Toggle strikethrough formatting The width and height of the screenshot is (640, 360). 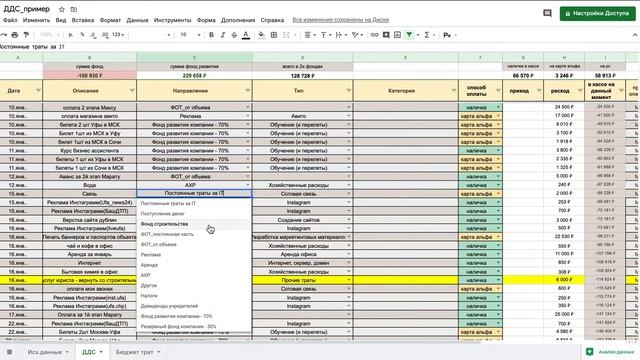[x=234, y=35]
